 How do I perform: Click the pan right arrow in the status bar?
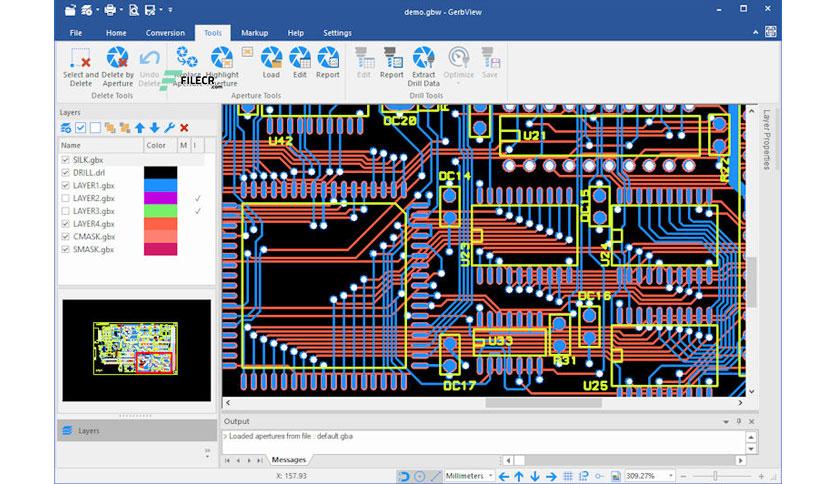551,476
